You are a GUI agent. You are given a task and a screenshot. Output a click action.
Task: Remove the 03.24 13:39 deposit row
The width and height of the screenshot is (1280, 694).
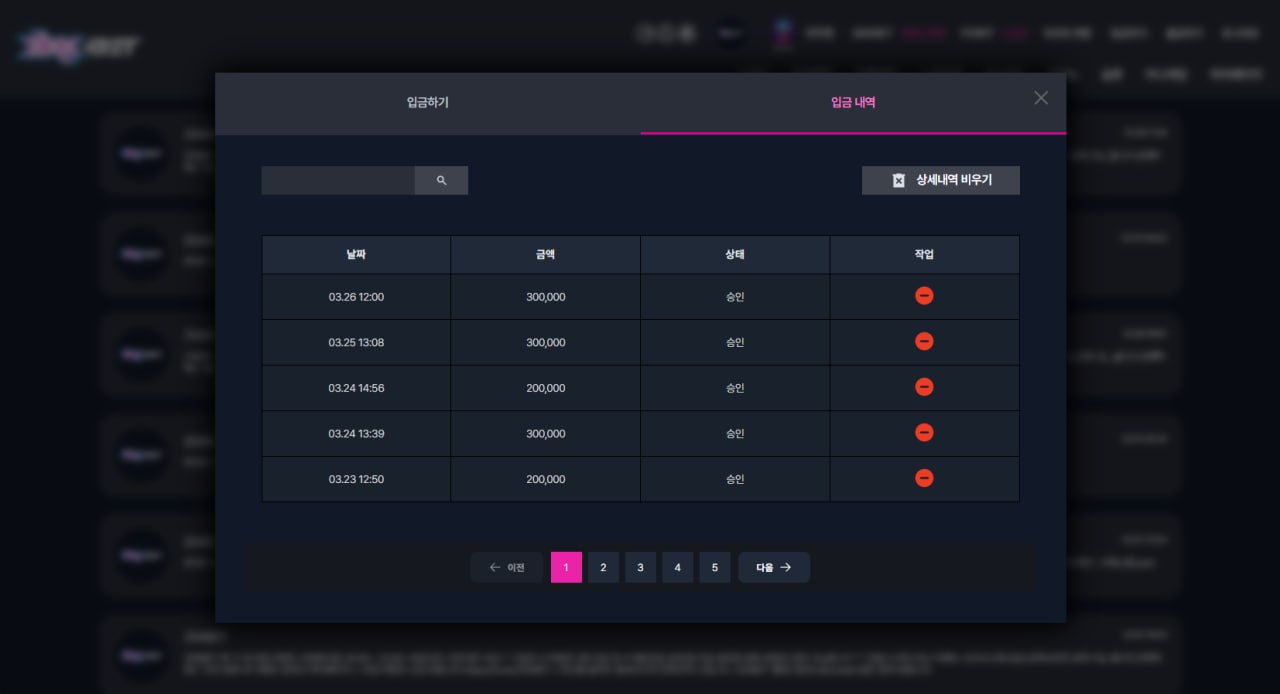pyautogui.click(x=924, y=432)
